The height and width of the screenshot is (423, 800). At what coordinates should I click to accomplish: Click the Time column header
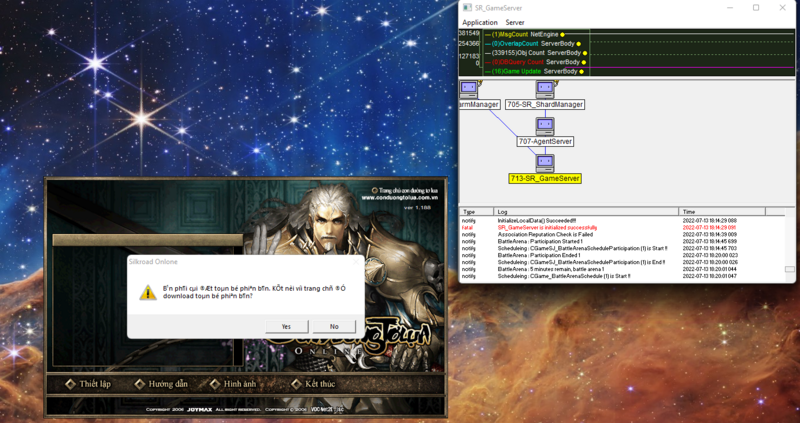[x=721, y=211]
